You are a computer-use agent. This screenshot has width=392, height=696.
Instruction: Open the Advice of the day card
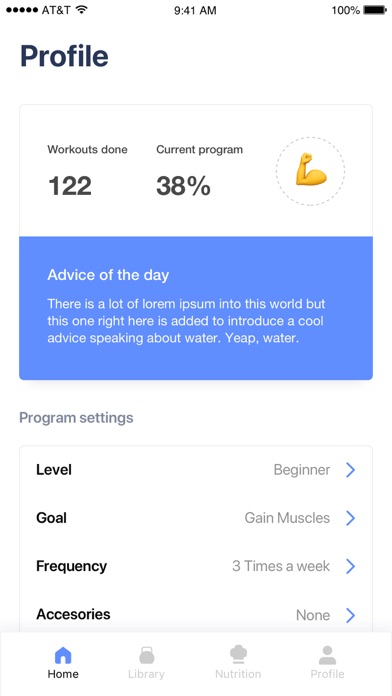(x=196, y=308)
